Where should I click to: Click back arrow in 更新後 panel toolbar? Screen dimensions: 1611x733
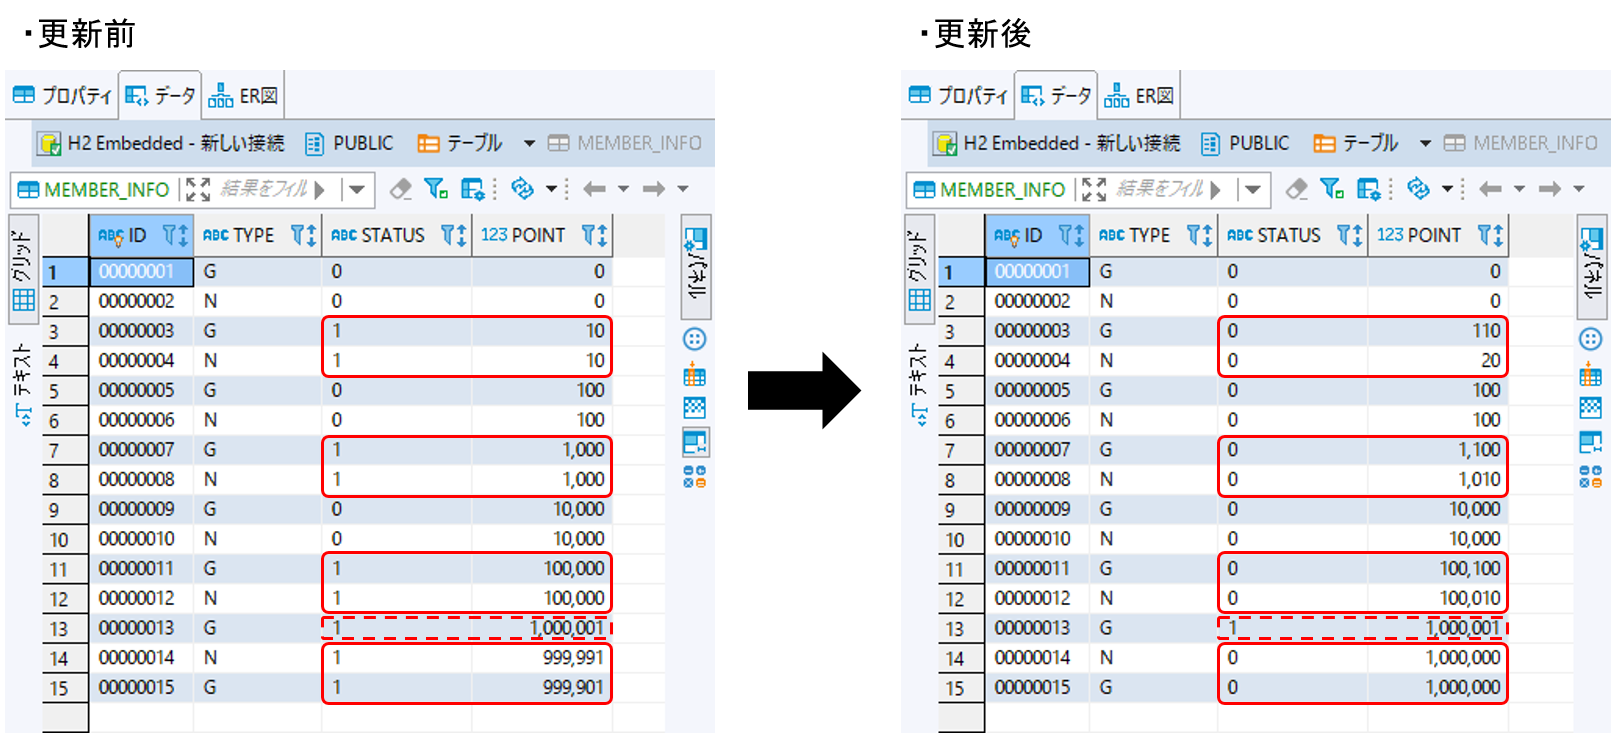tap(1490, 189)
